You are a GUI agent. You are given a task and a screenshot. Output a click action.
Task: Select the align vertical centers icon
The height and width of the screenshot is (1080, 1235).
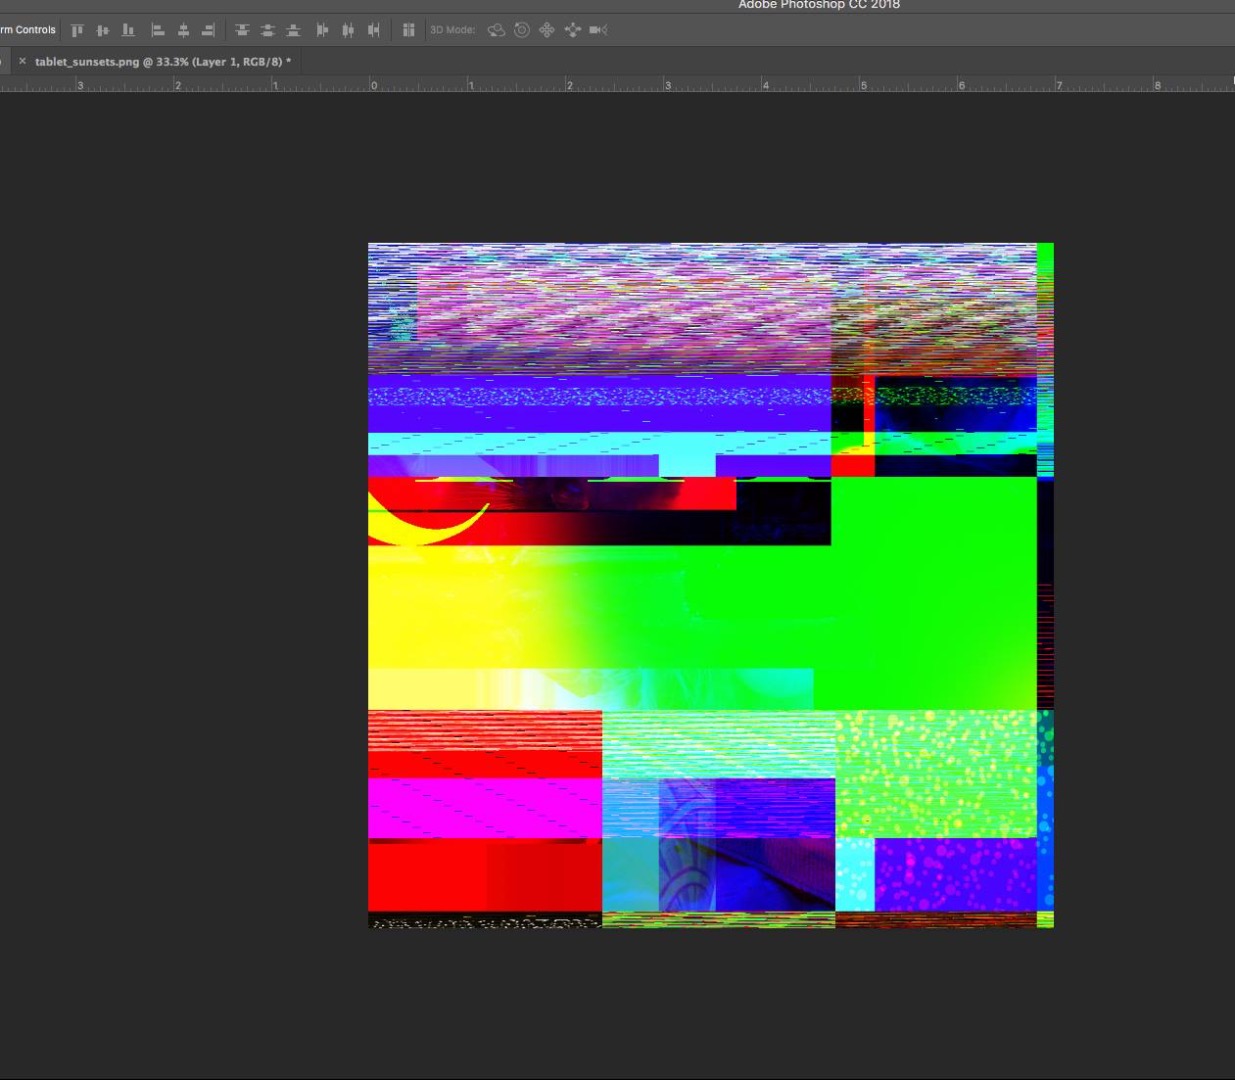(103, 30)
